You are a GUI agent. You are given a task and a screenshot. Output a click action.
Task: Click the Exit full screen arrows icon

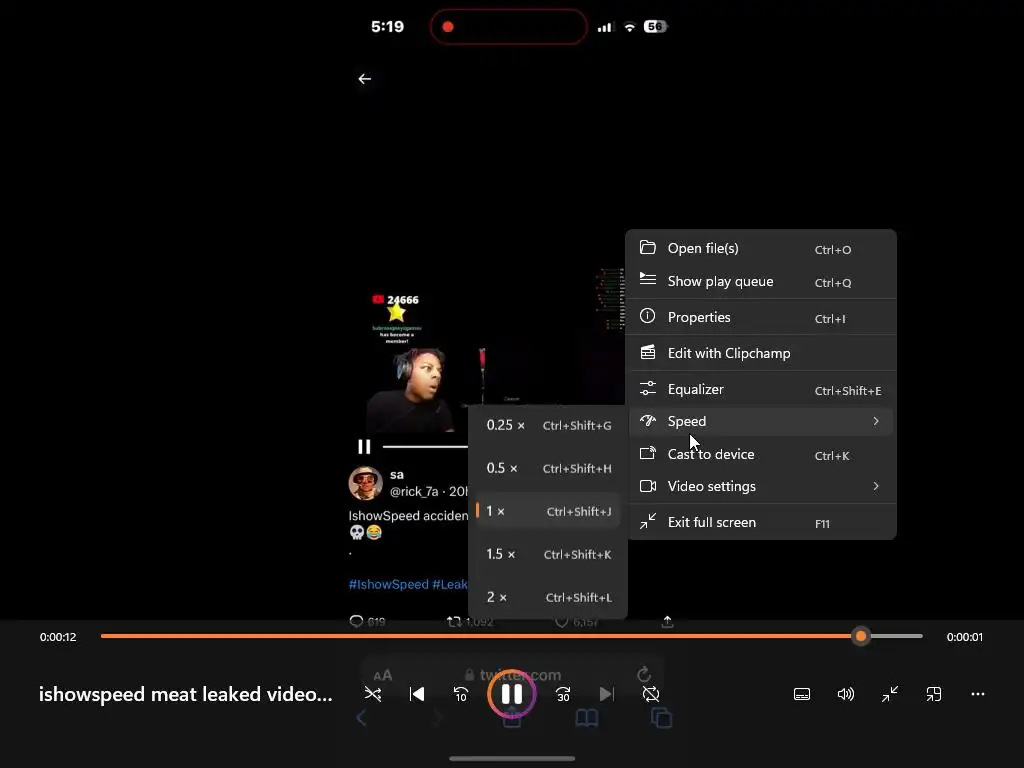coord(647,521)
